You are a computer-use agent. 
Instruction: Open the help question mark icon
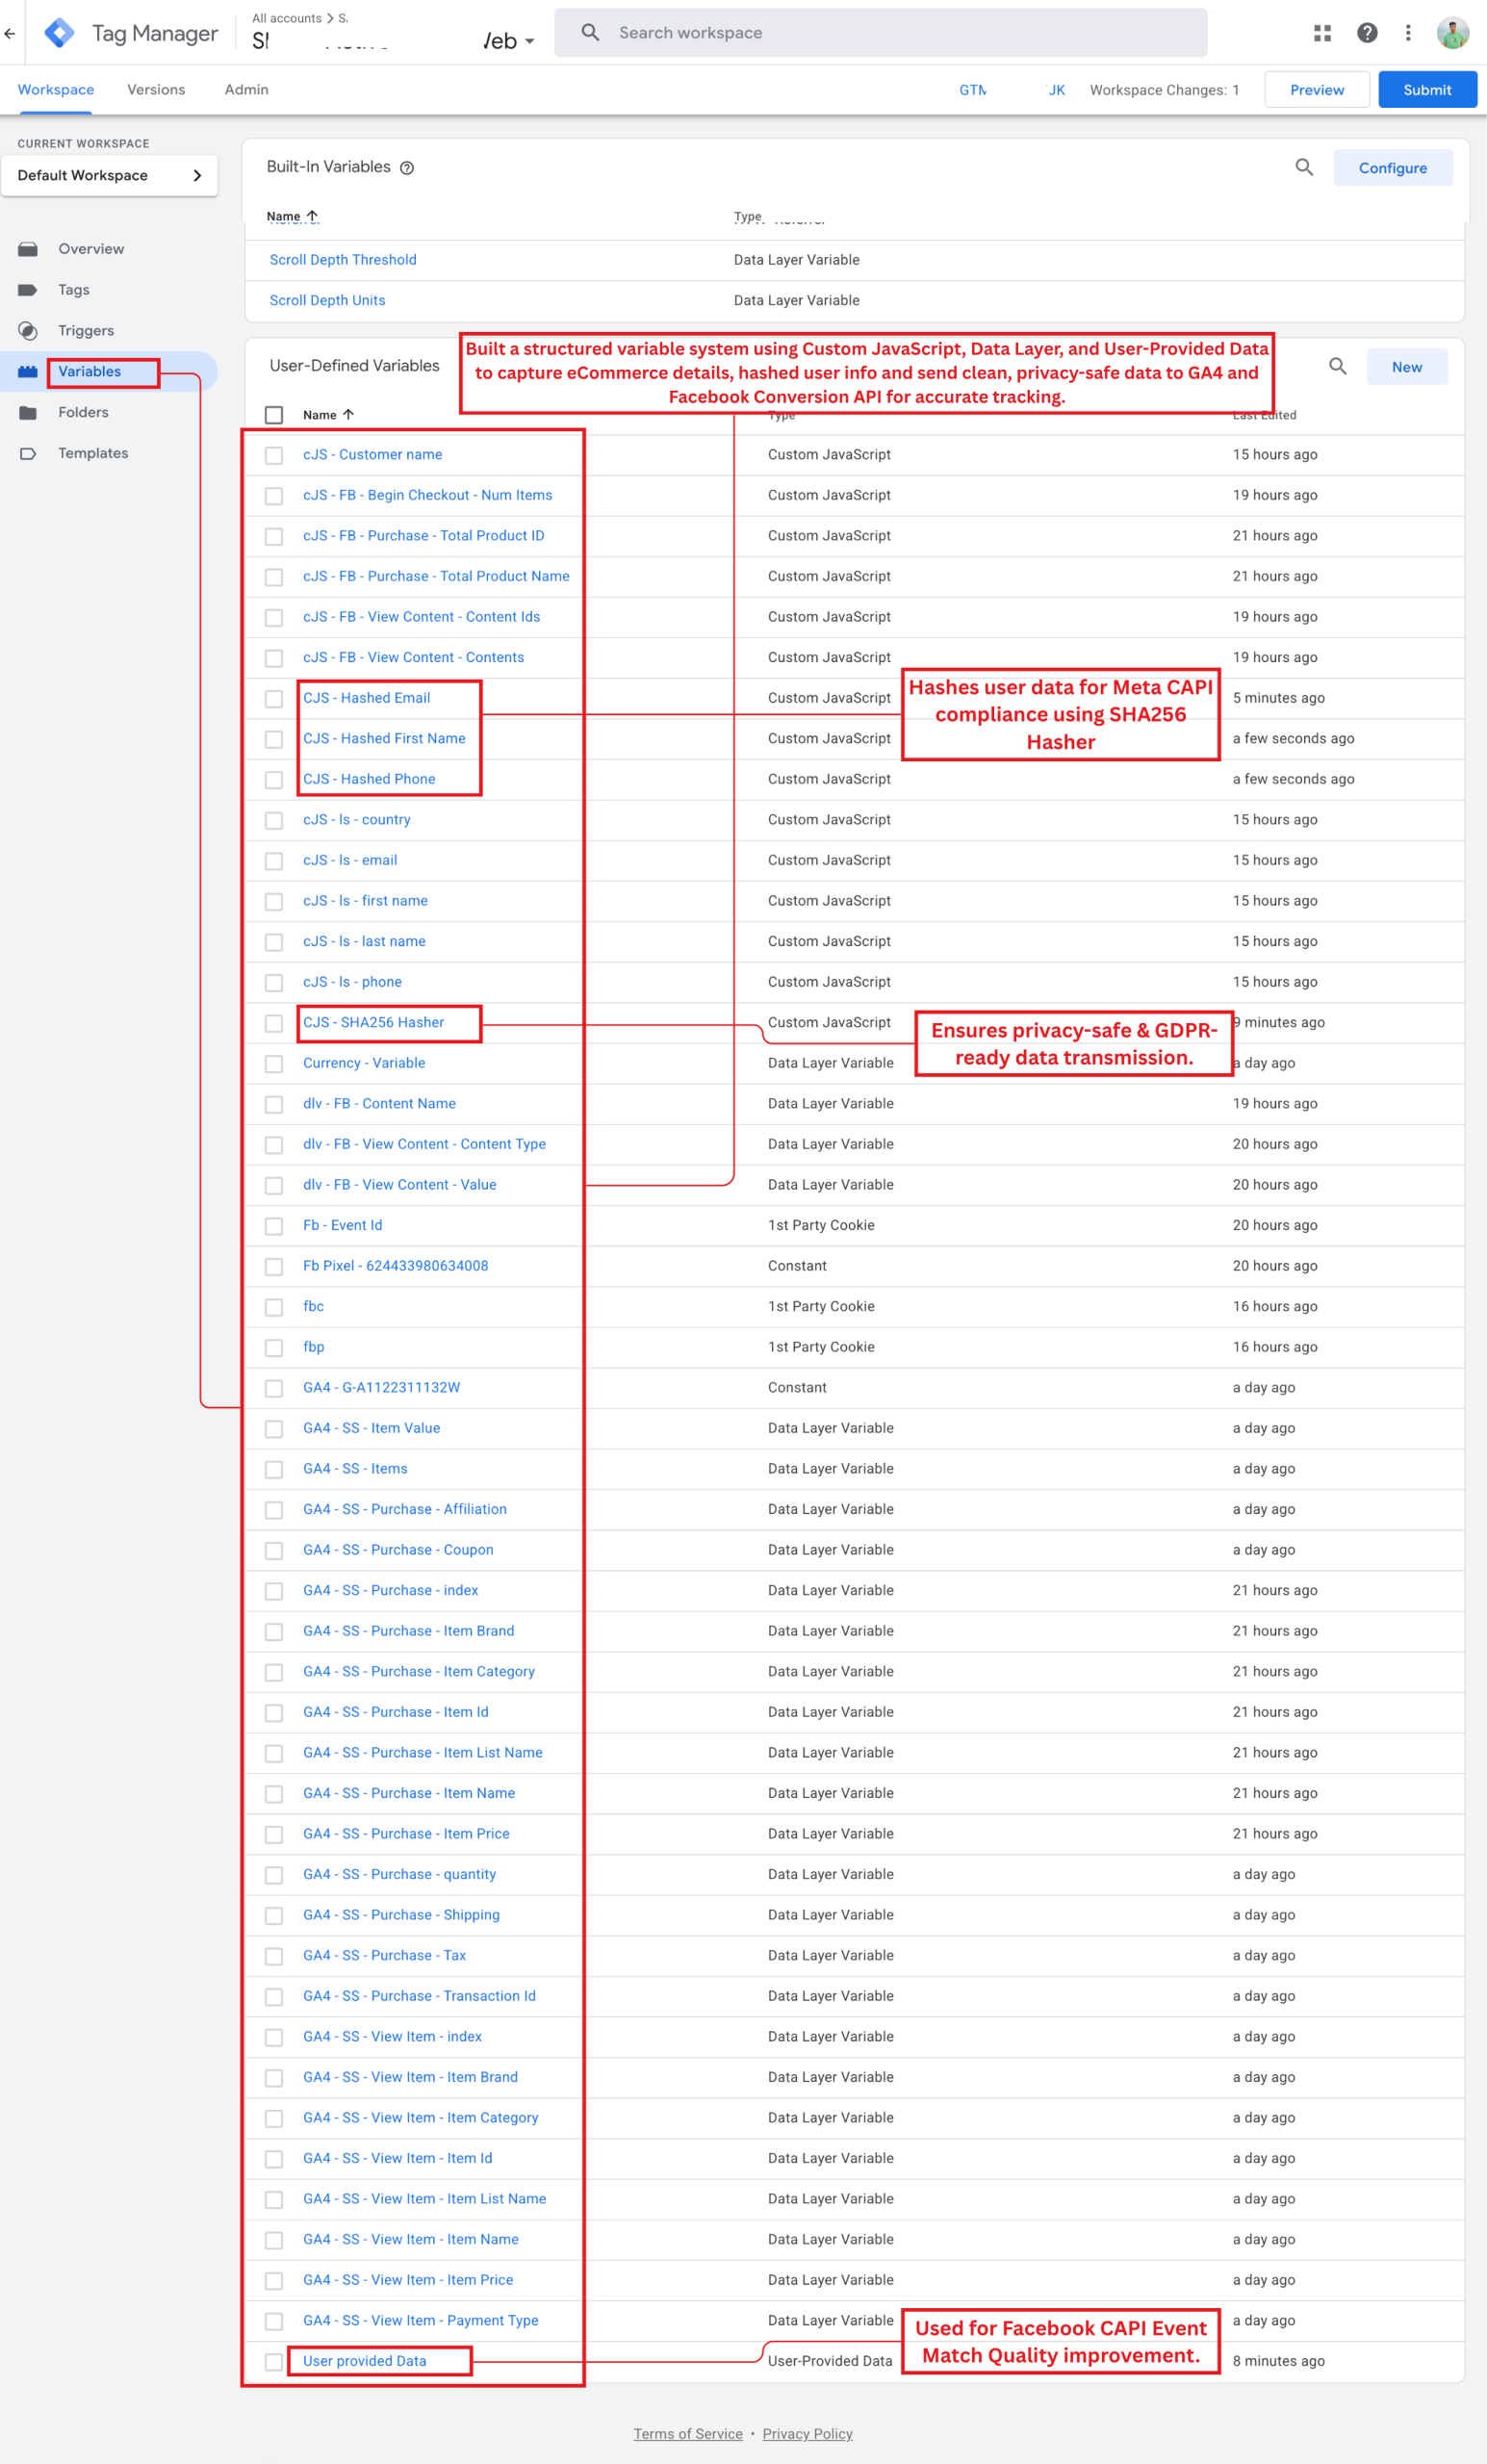coord(1366,33)
